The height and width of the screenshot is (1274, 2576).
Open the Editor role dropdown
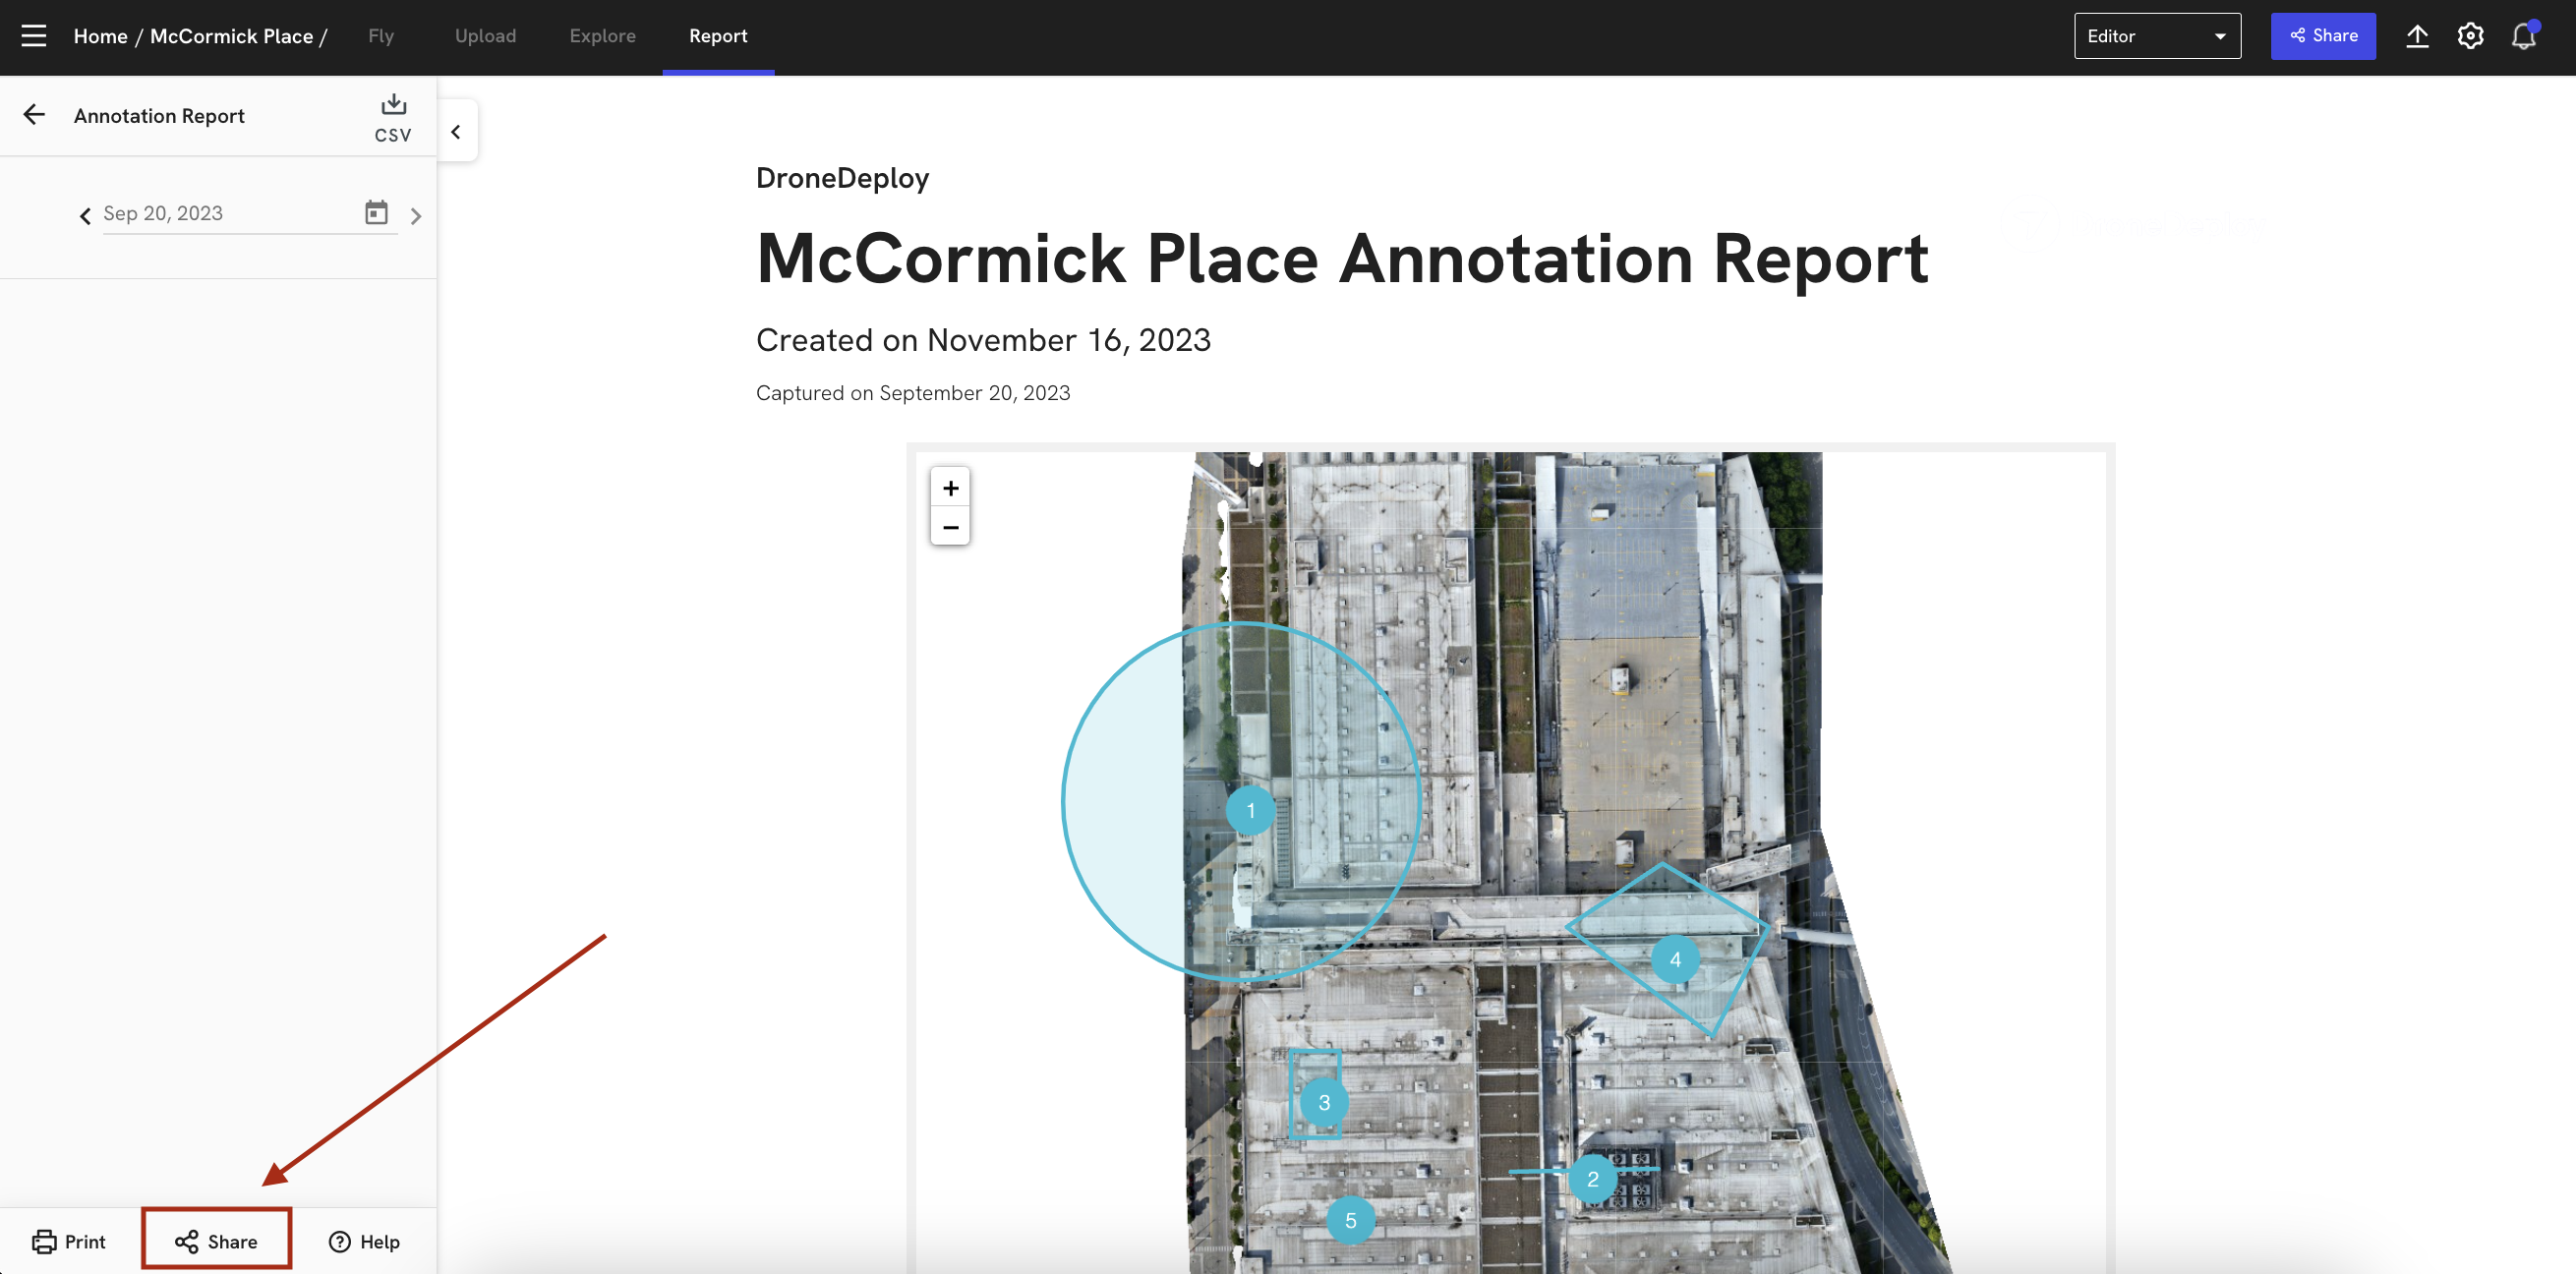click(x=2157, y=36)
